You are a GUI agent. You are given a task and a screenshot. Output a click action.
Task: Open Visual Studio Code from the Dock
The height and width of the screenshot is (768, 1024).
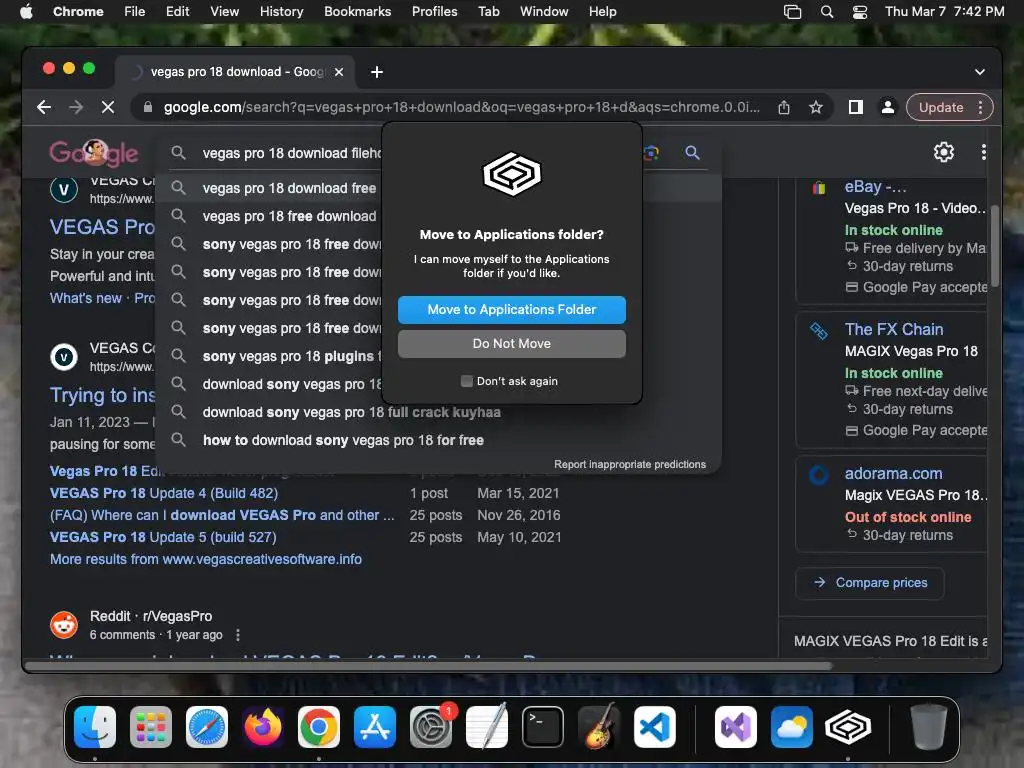coord(655,727)
